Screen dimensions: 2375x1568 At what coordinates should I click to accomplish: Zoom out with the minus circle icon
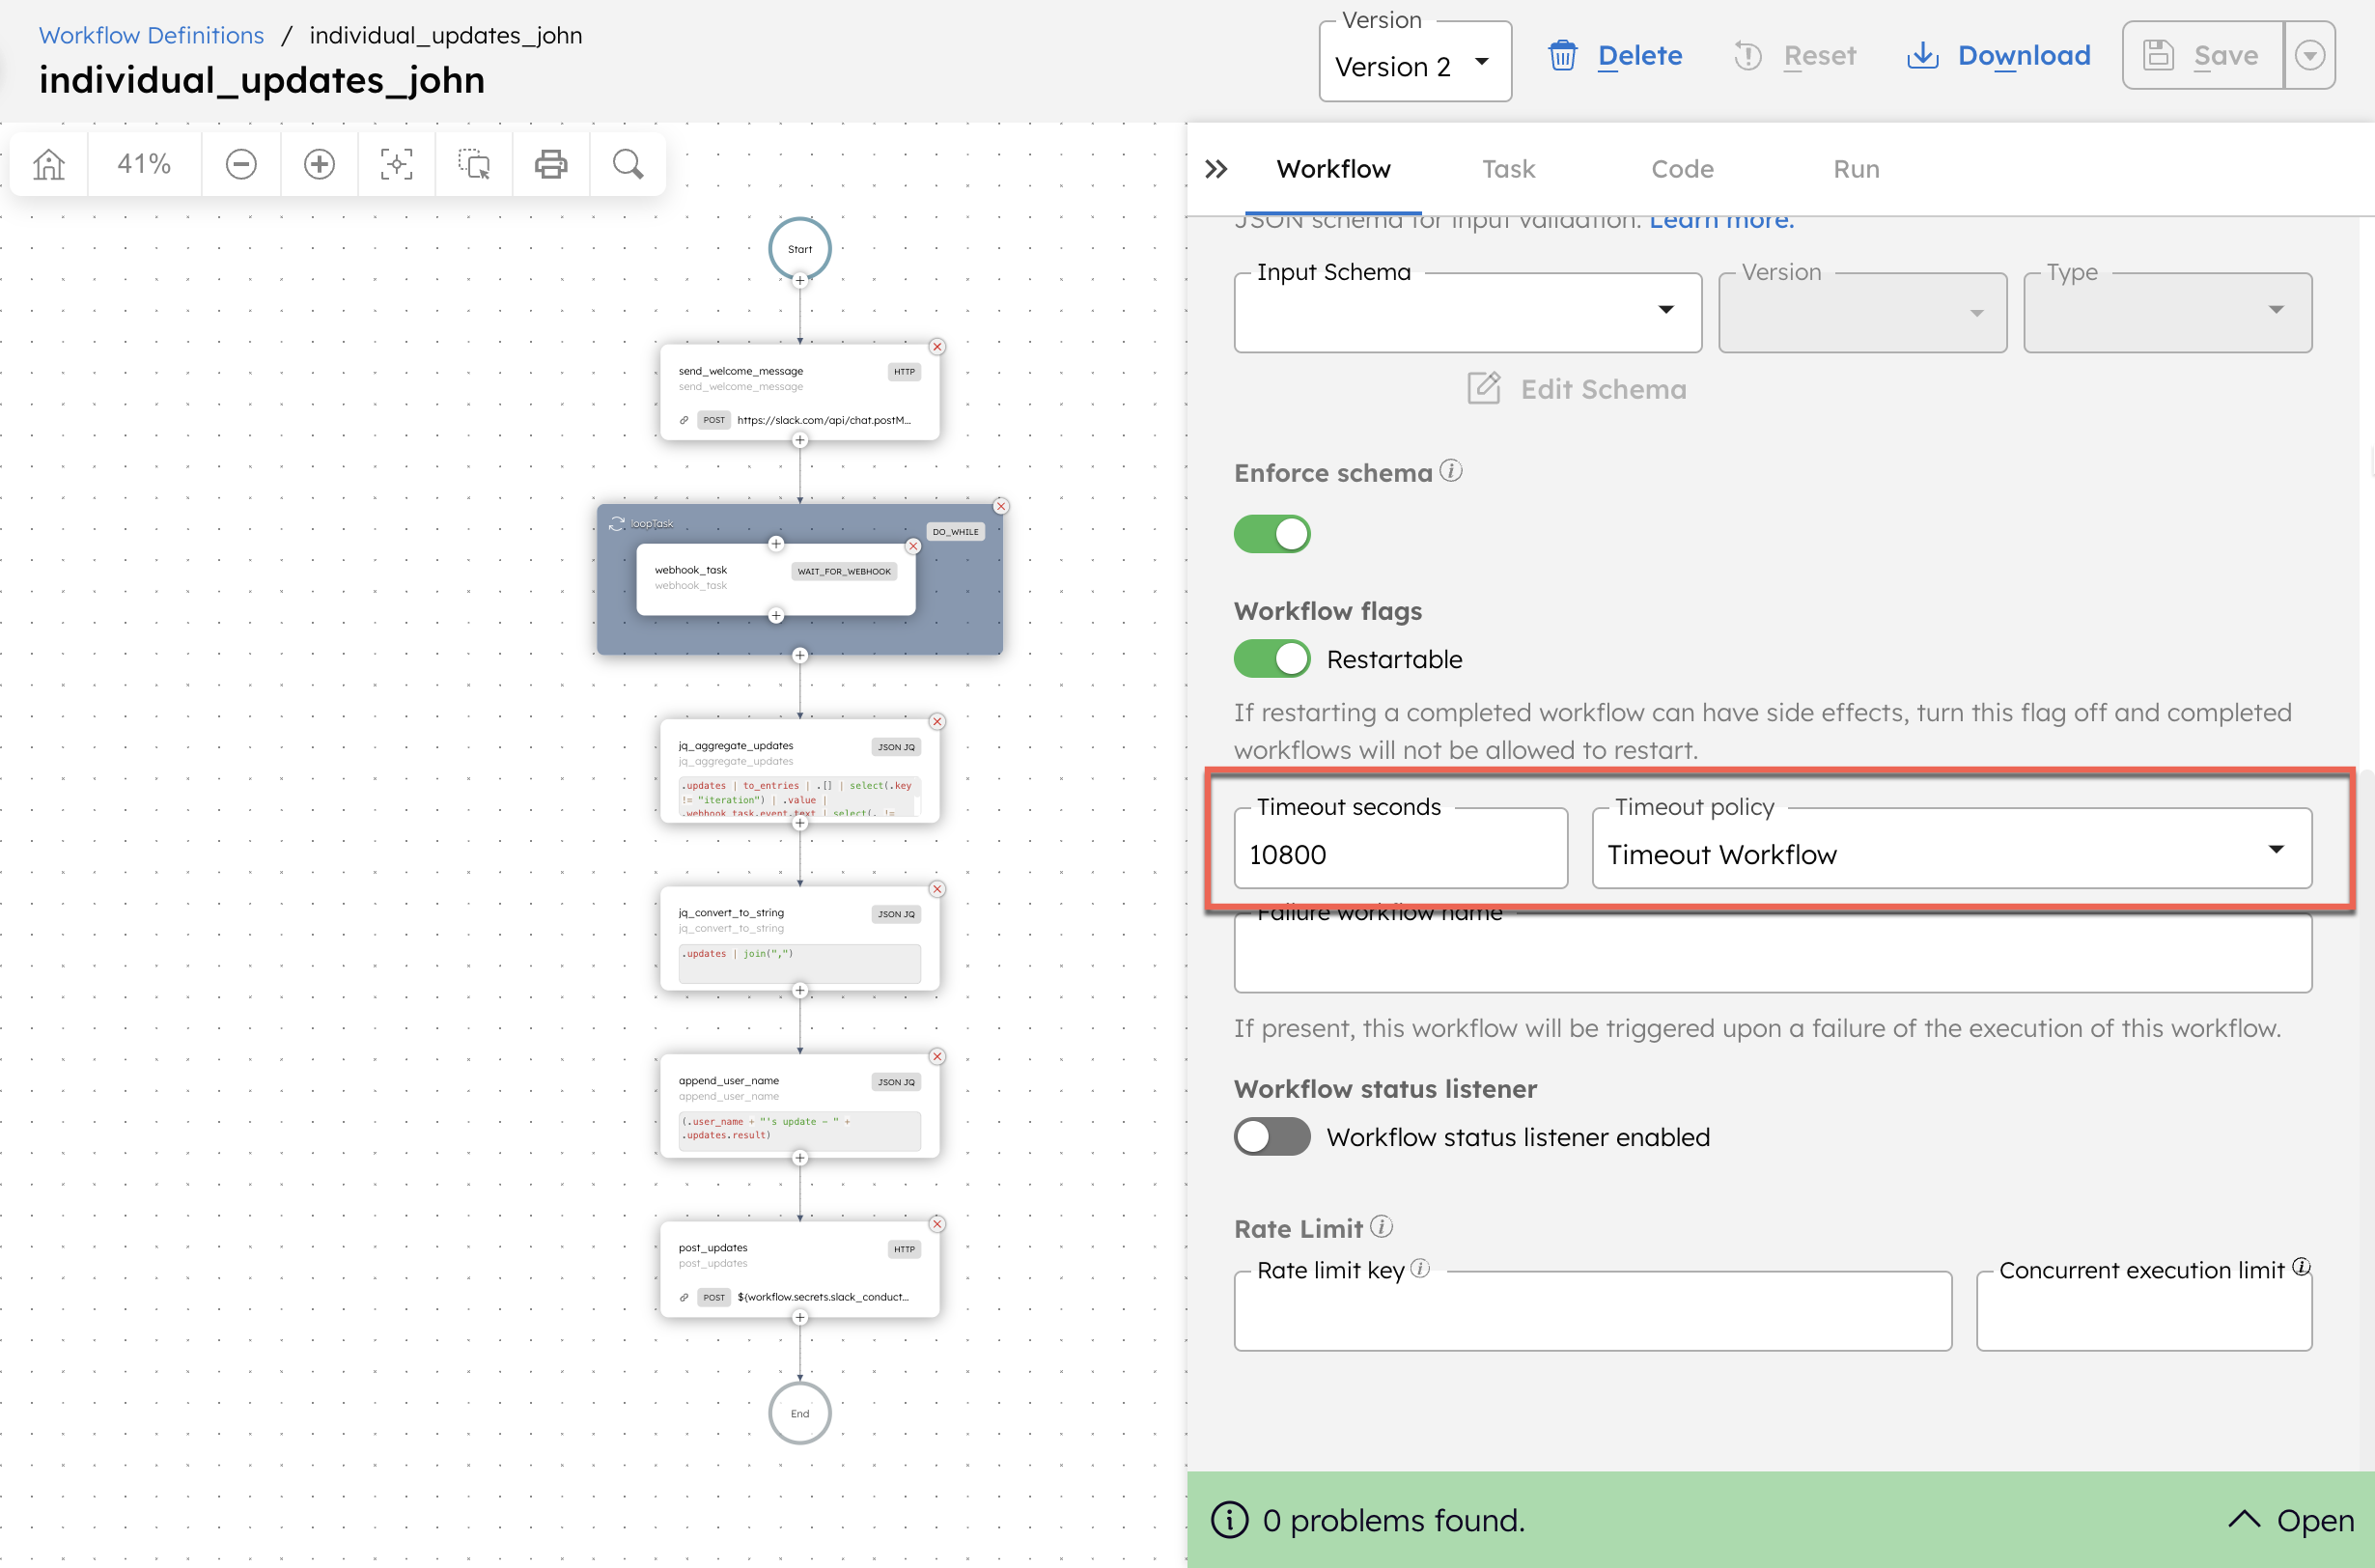pos(241,164)
